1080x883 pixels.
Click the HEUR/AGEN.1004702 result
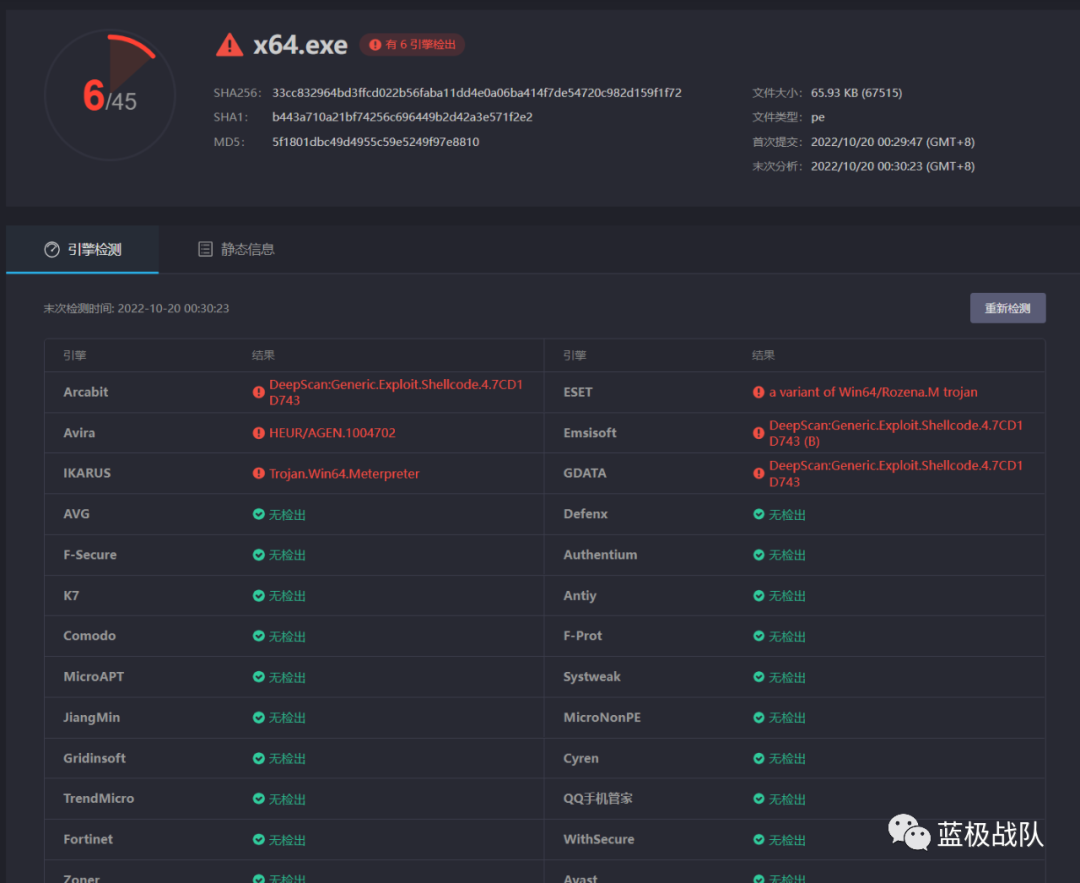pyautogui.click(x=332, y=433)
